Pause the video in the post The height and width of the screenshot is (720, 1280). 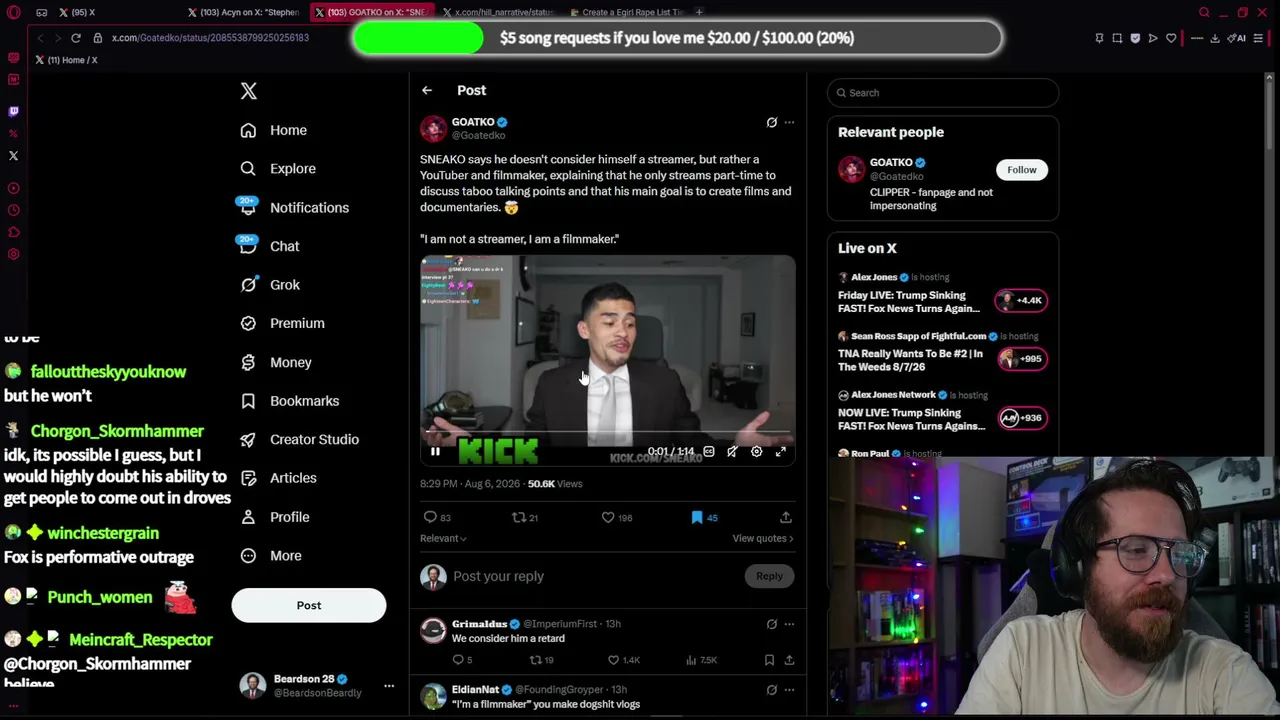435,452
